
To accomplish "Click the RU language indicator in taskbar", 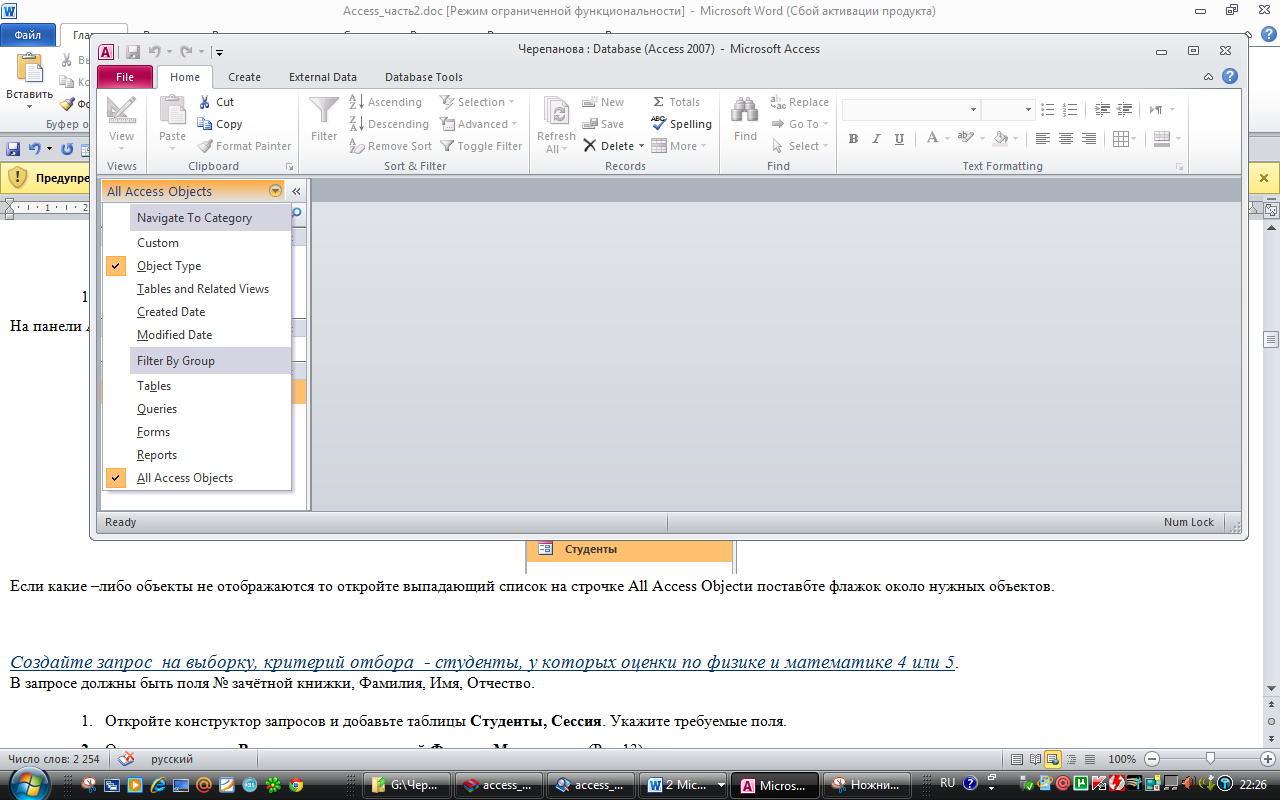I will click(947, 784).
